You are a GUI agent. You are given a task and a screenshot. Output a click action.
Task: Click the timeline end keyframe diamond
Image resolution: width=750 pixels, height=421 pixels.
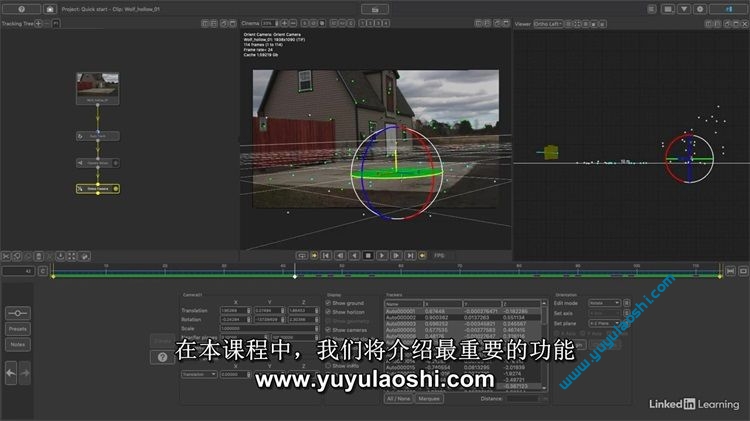(719, 277)
